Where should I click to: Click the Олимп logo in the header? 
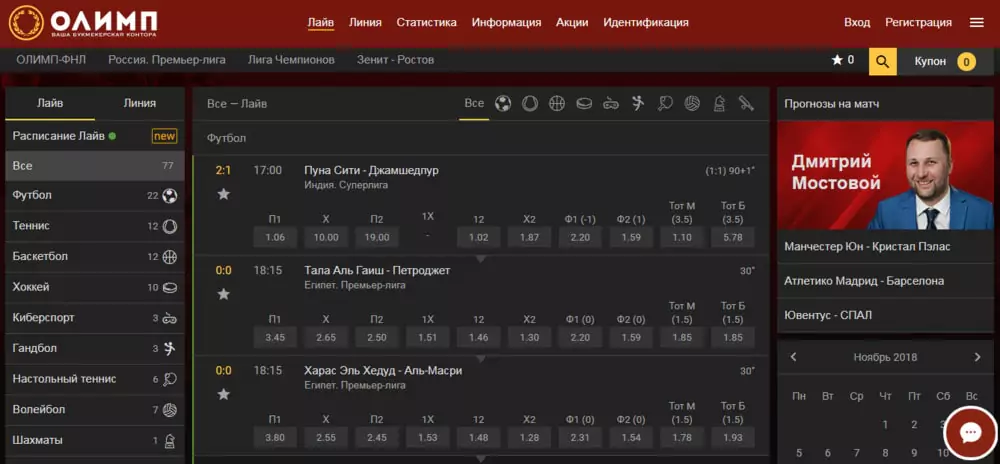click(x=83, y=22)
